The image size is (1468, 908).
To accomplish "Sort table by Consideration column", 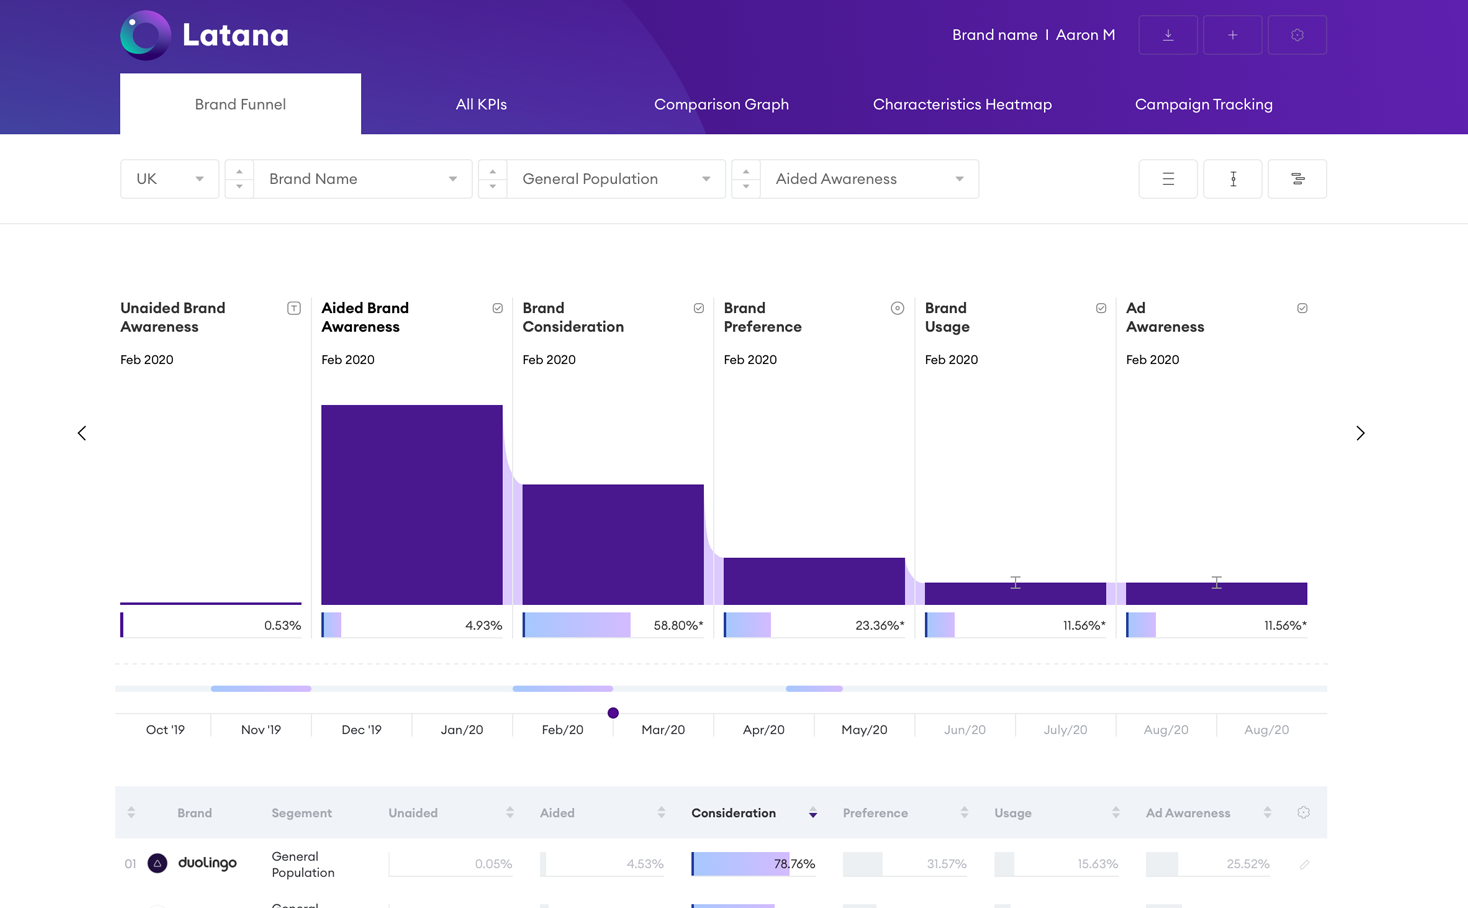I will click(x=812, y=813).
